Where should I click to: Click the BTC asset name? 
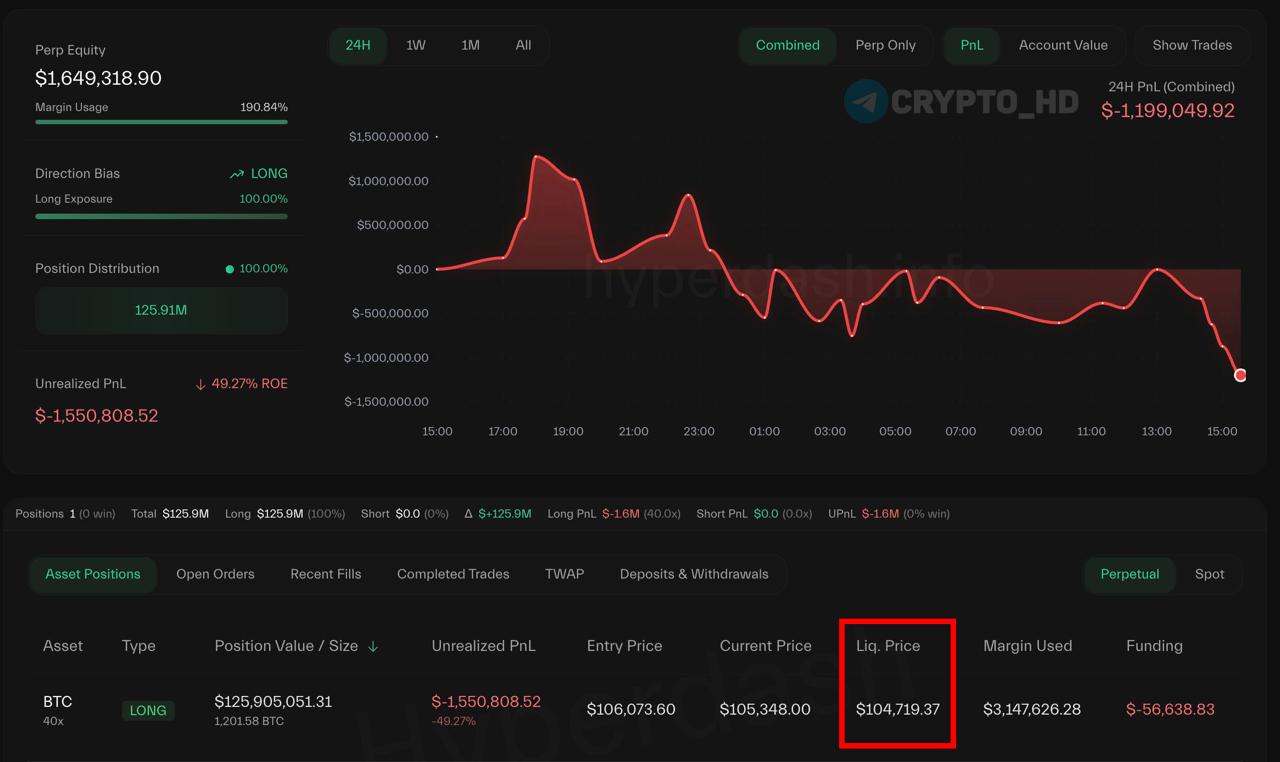tap(58, 701)
